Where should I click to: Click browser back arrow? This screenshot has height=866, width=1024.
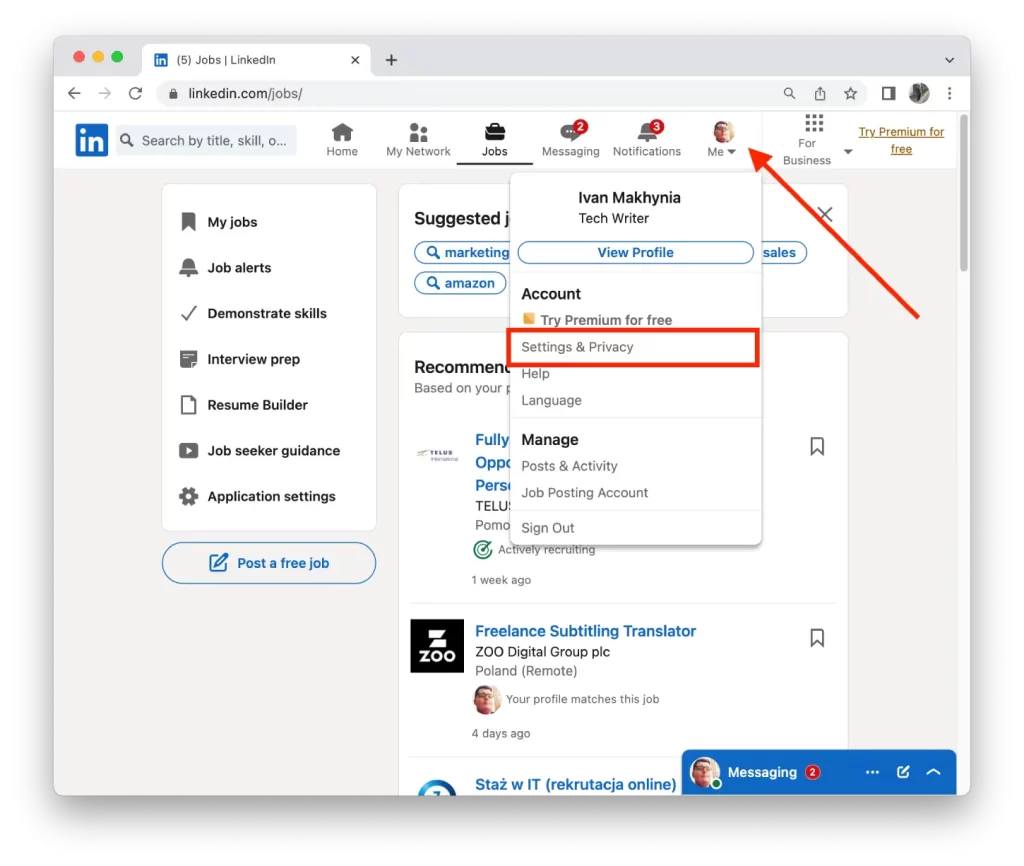coord(74,93)
